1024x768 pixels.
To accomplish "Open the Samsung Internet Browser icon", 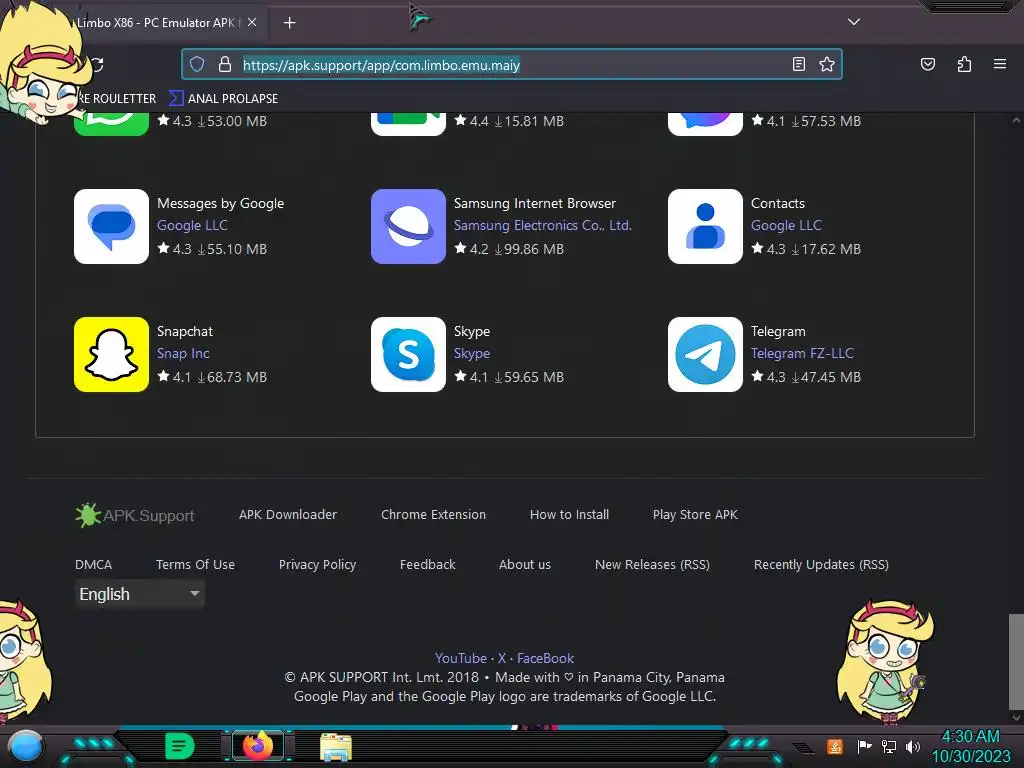I will tap(408, 226).
